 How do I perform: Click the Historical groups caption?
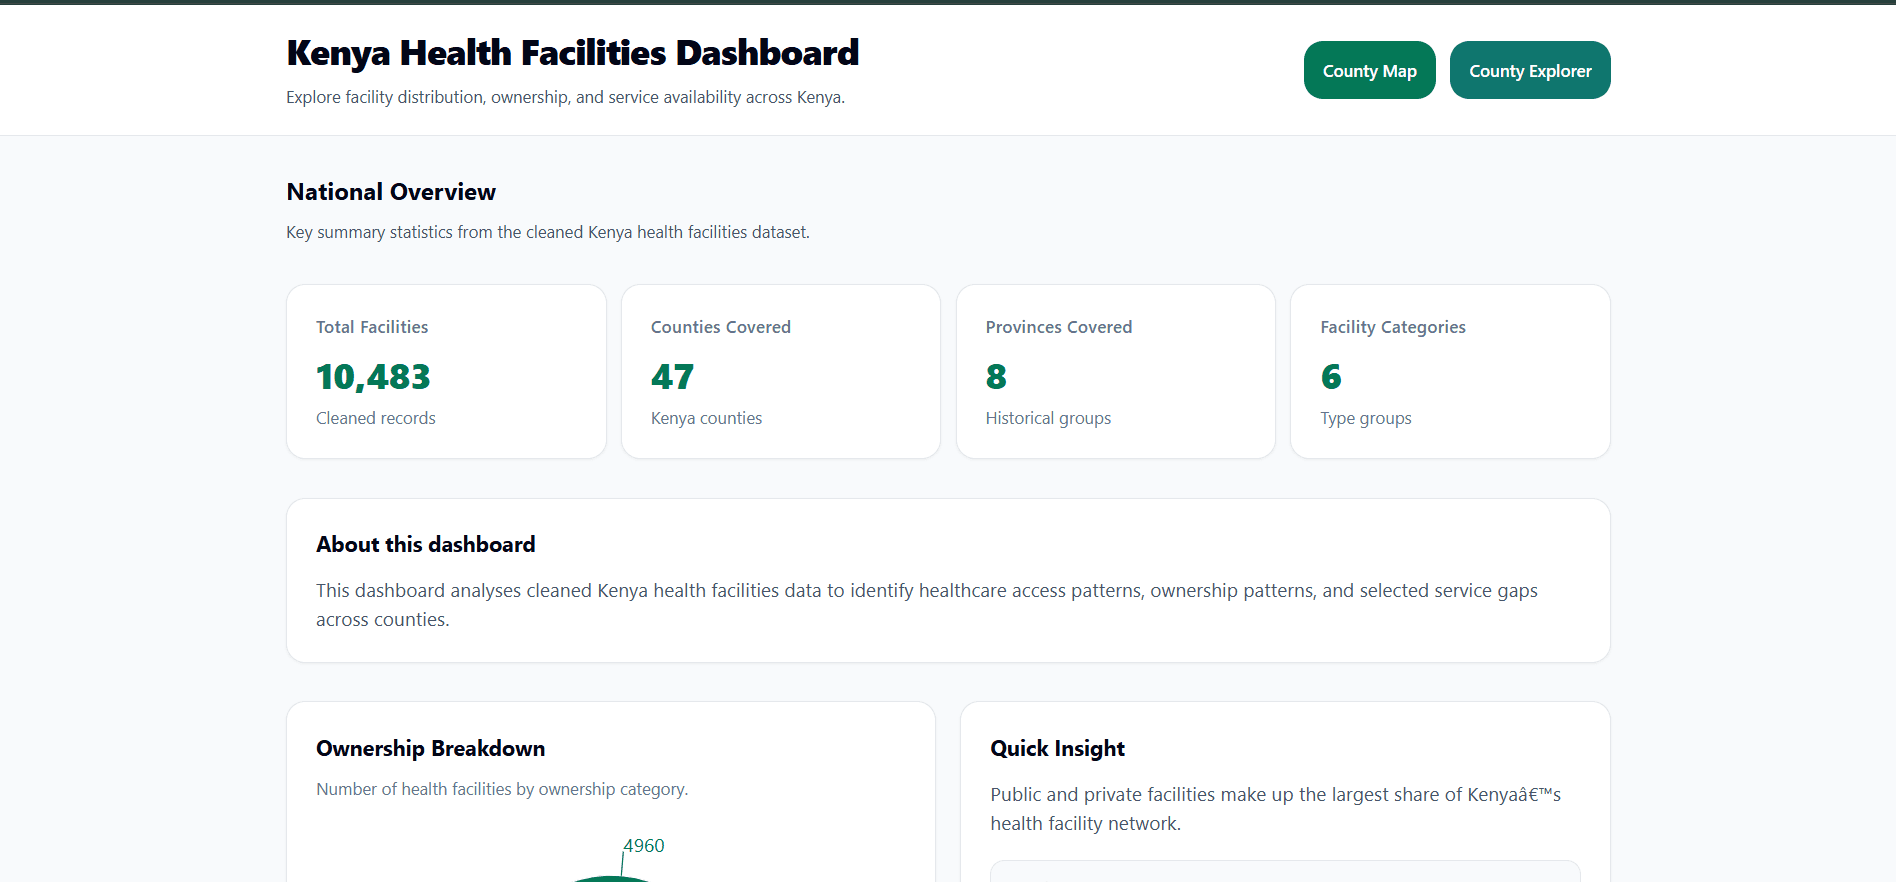click(1049, 418)
